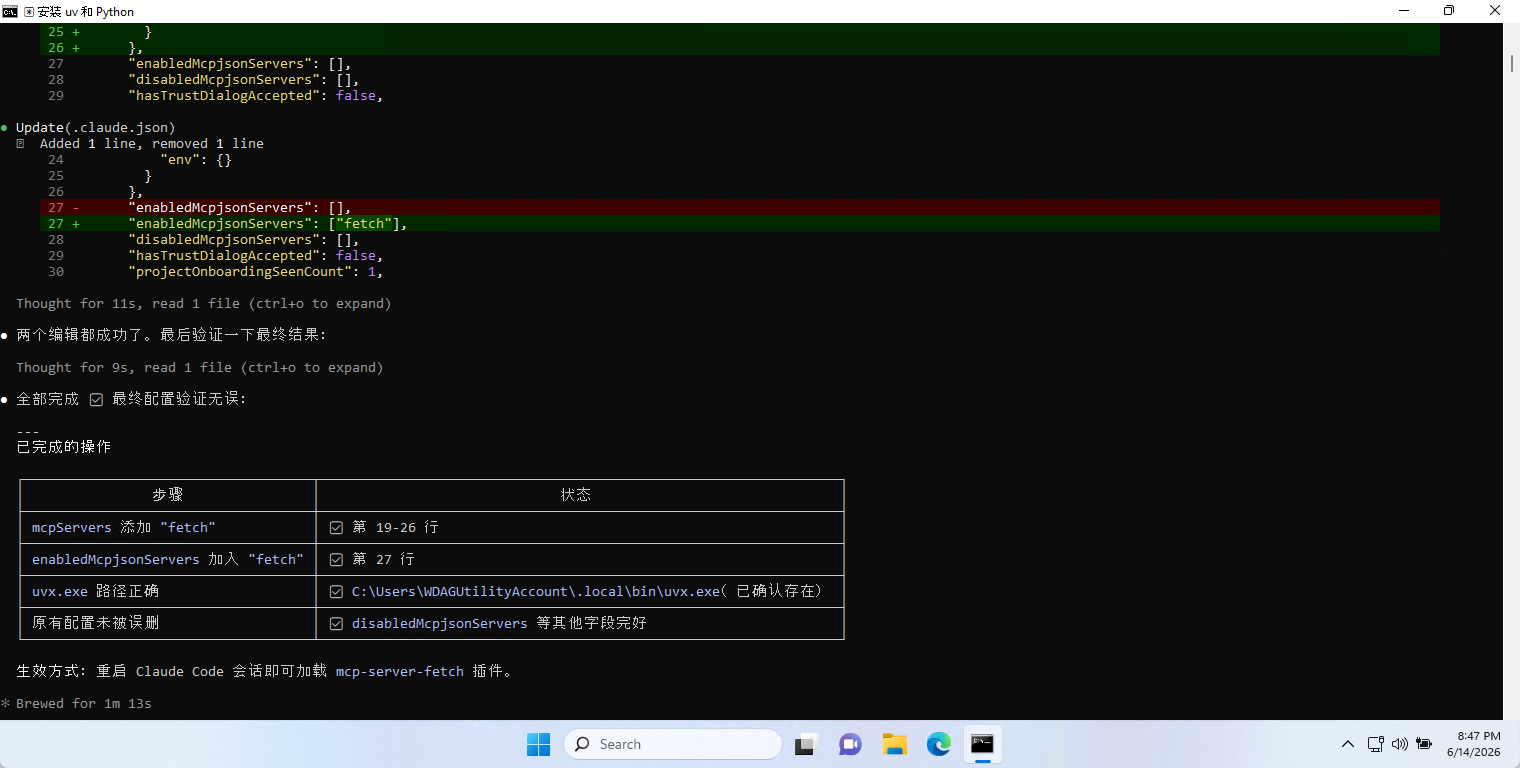Click the window title 安装 uv 和 Python
Image resolution: width=1520 pixels, height=768 pixels.
(x=86, y=11)
